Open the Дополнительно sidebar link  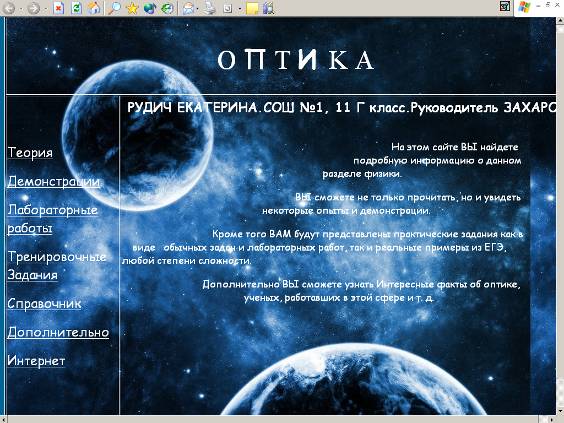pos(58,332)
